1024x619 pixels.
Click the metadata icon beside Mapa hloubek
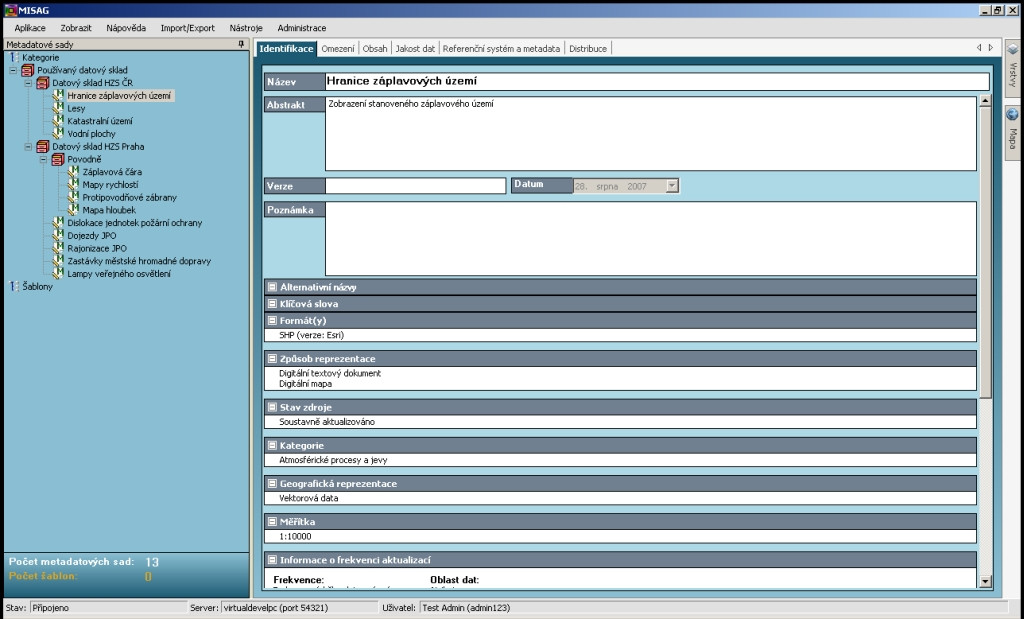[x=73, y=210]
